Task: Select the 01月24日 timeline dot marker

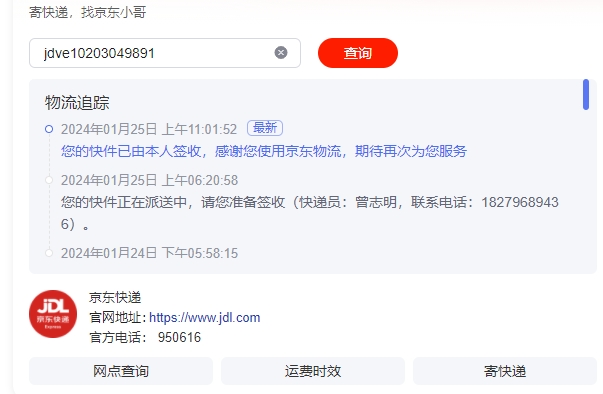Action: tap(49, 253)
